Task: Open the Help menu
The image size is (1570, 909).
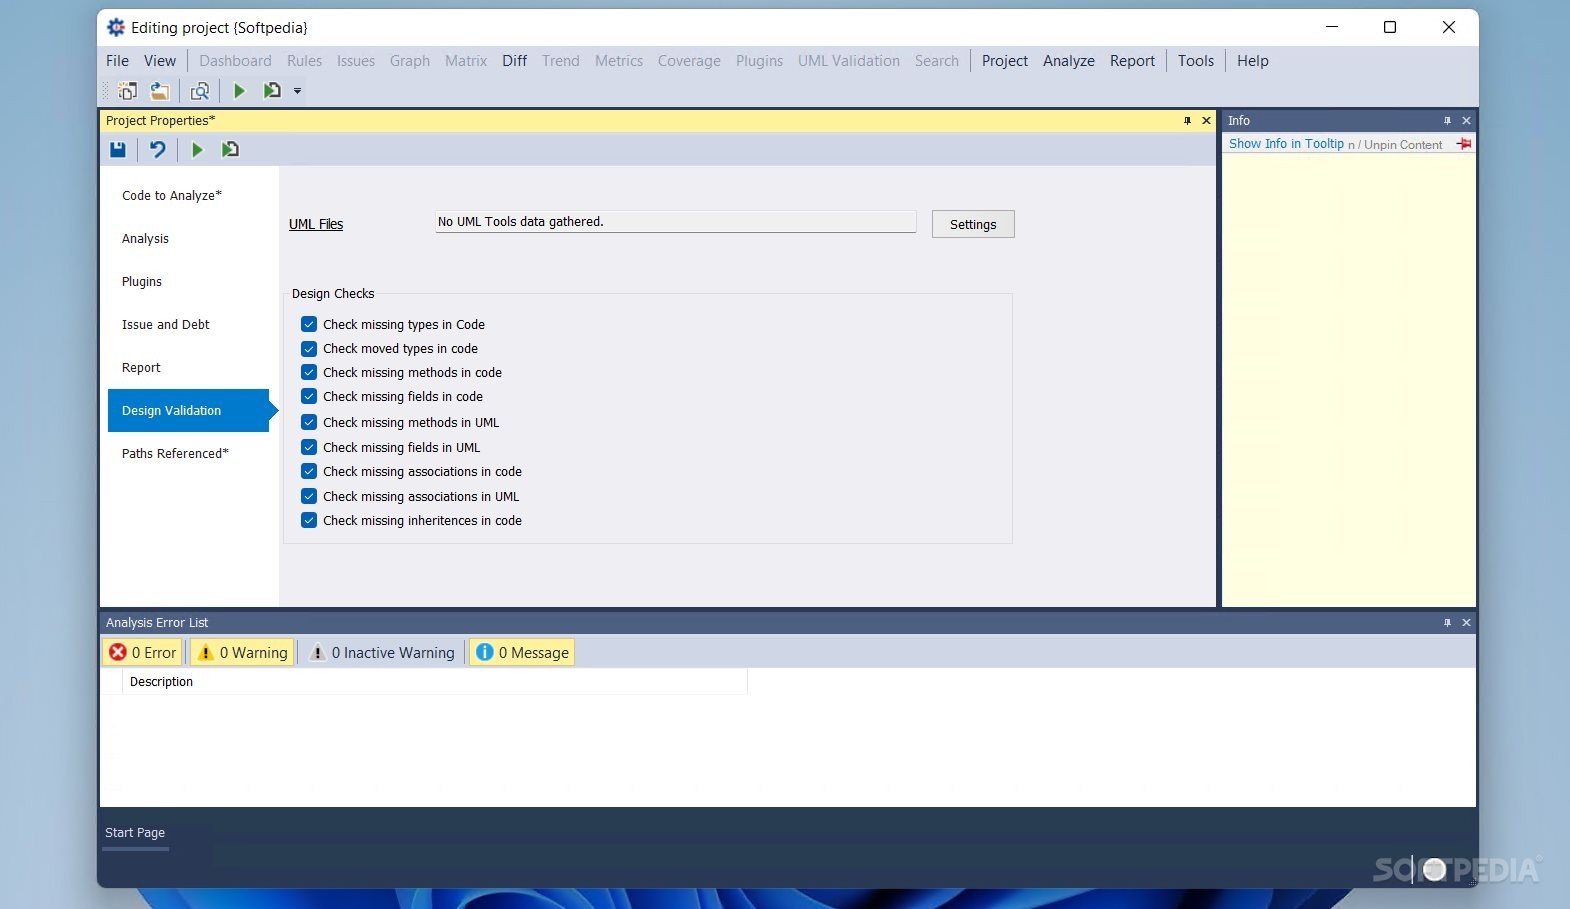Action: pyautogui.click(x=1252, y=61)
